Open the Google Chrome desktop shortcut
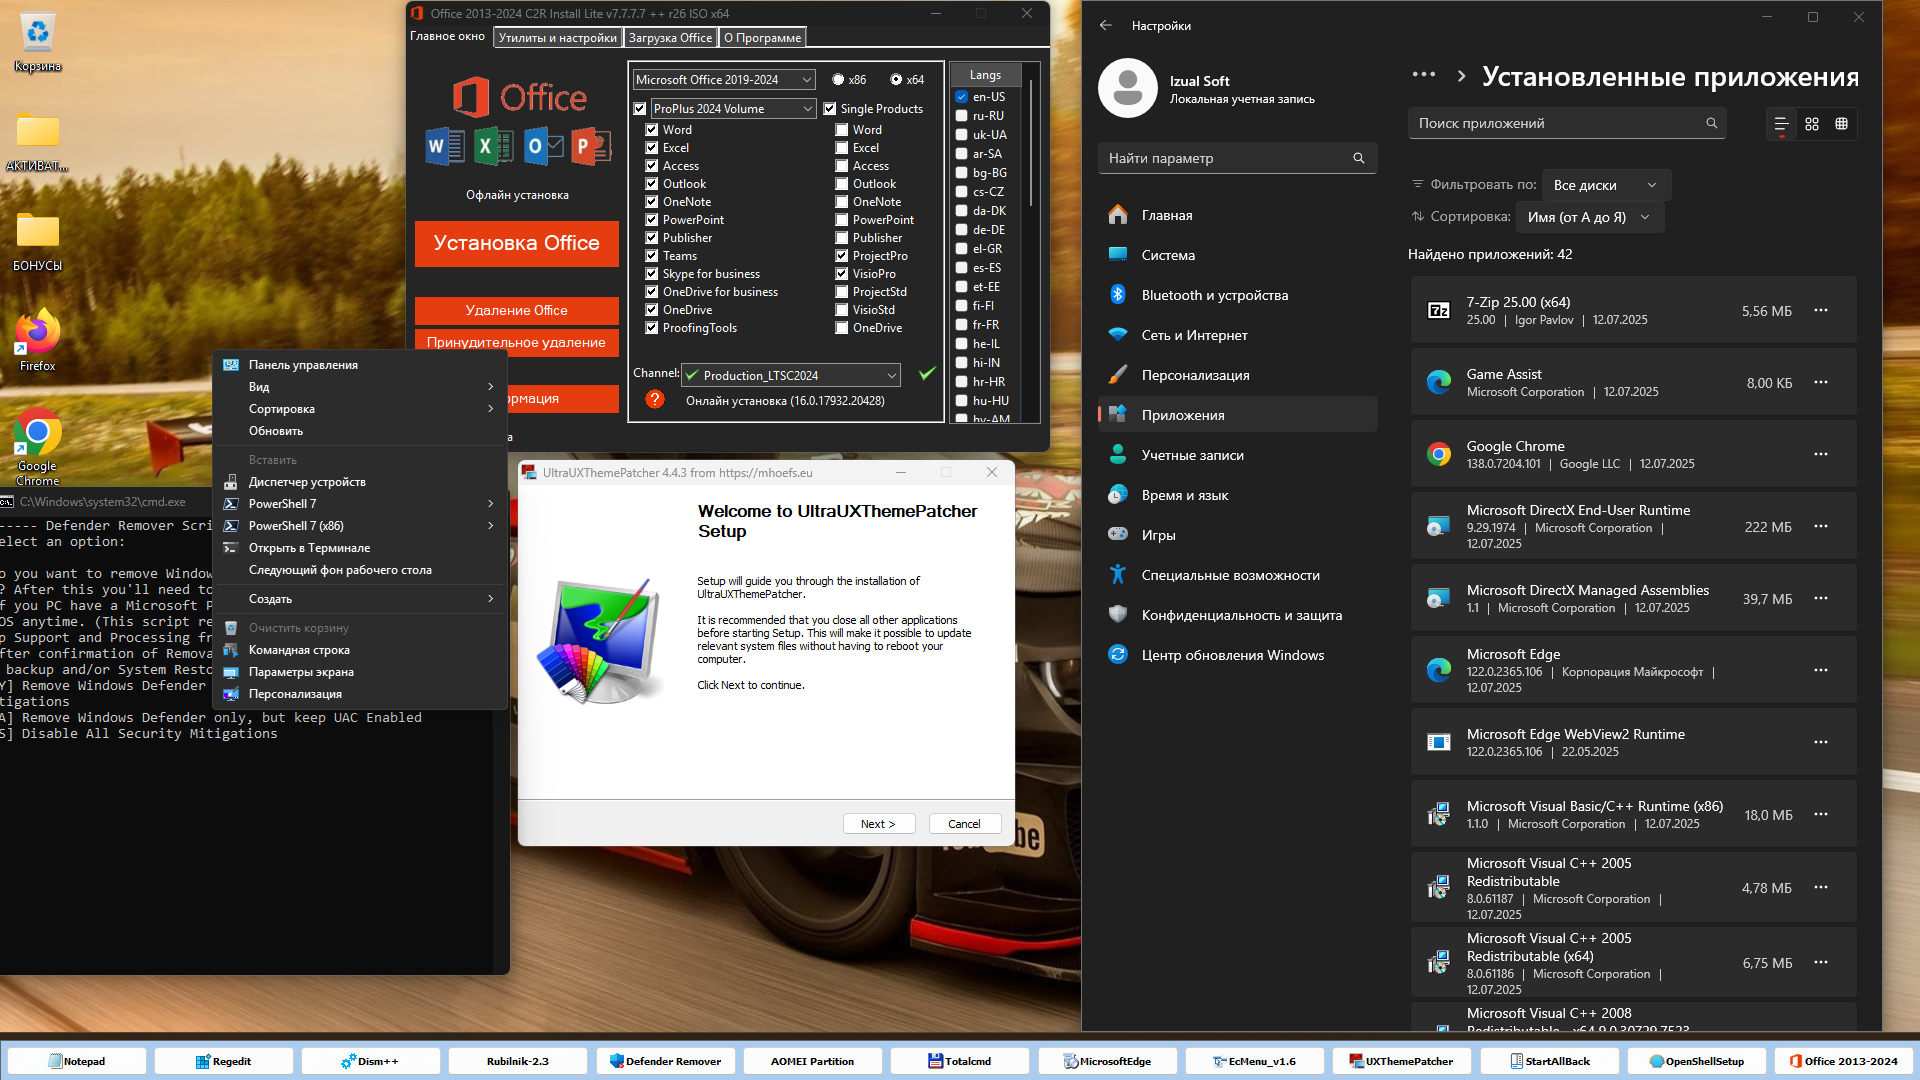 (x=37, y=446)
